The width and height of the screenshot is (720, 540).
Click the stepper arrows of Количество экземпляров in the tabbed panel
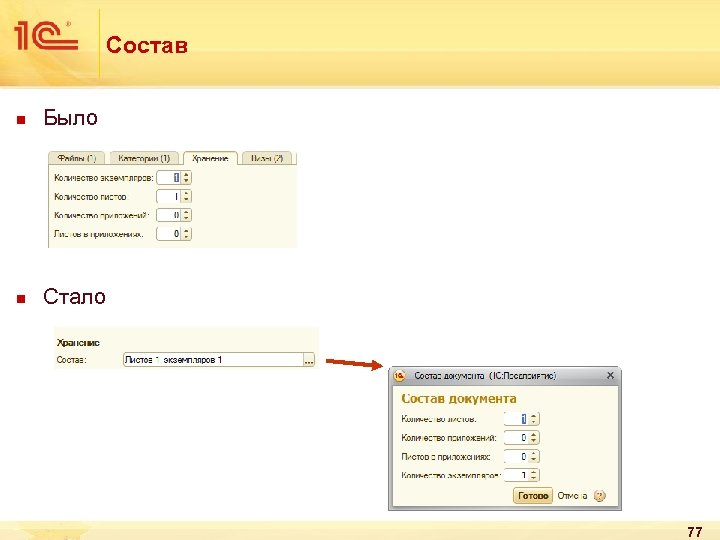(186, 178)
